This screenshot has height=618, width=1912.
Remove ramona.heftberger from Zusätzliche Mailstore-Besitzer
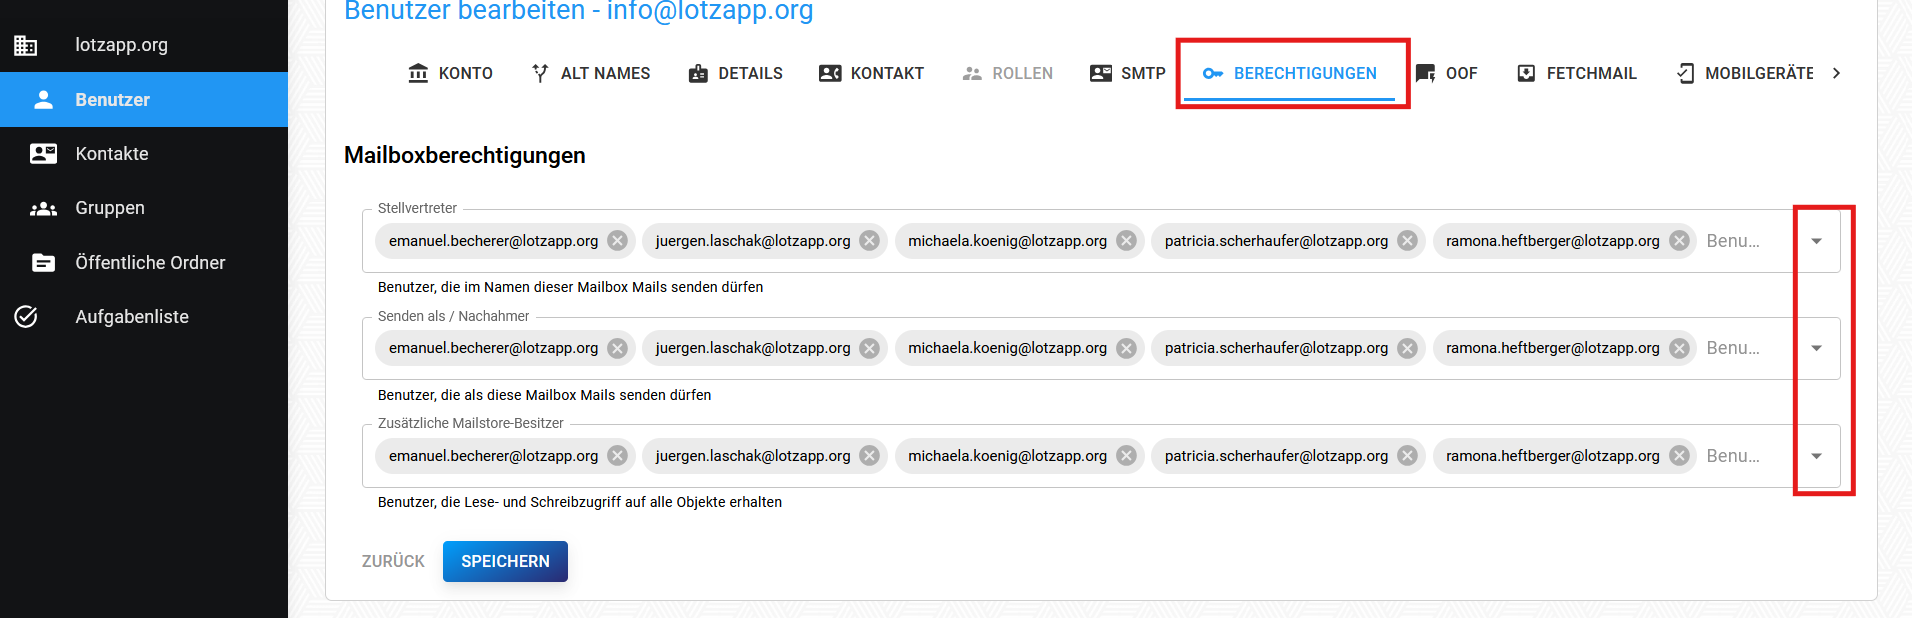(x=1679, y=456)
